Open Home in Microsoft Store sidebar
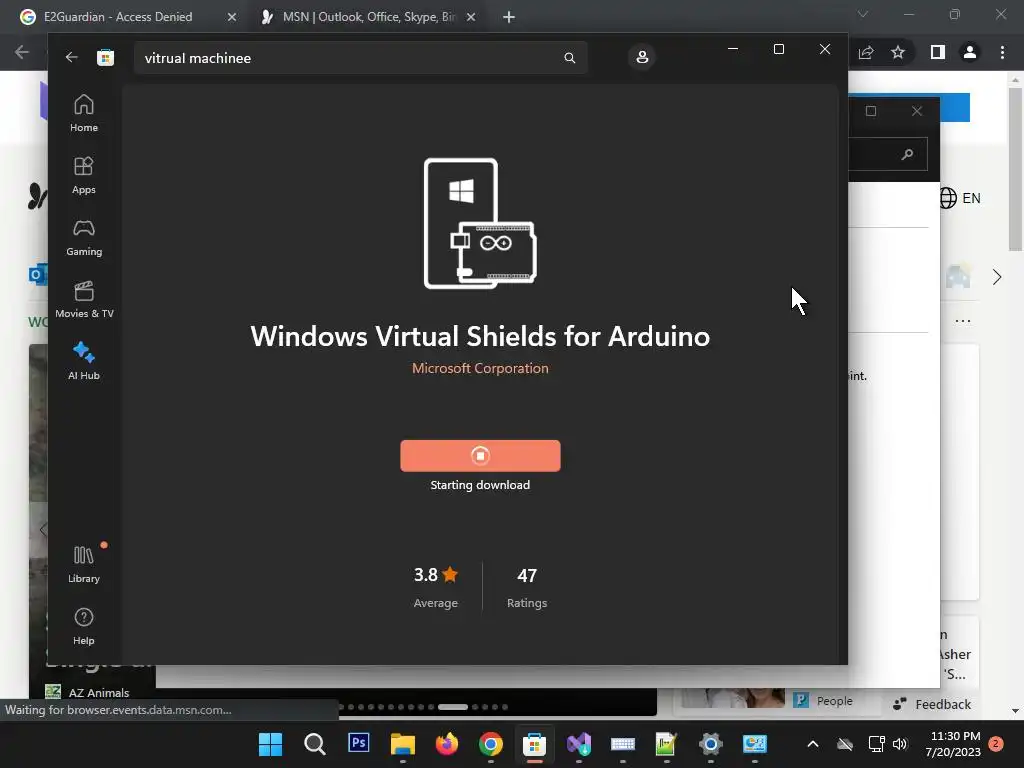Screen dimensions: 1024x768 click(84, 114)
